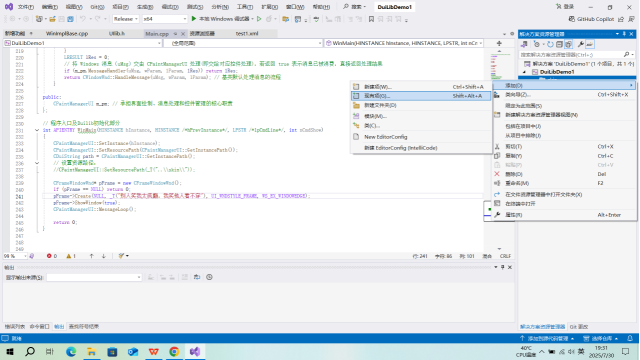Click the Output panel clock icon
The image size is (640, 360).
click(x=209, y=277)
